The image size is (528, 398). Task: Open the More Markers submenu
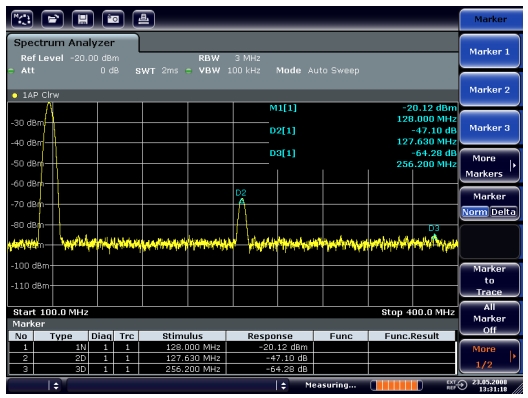click(x=489, y=166)
